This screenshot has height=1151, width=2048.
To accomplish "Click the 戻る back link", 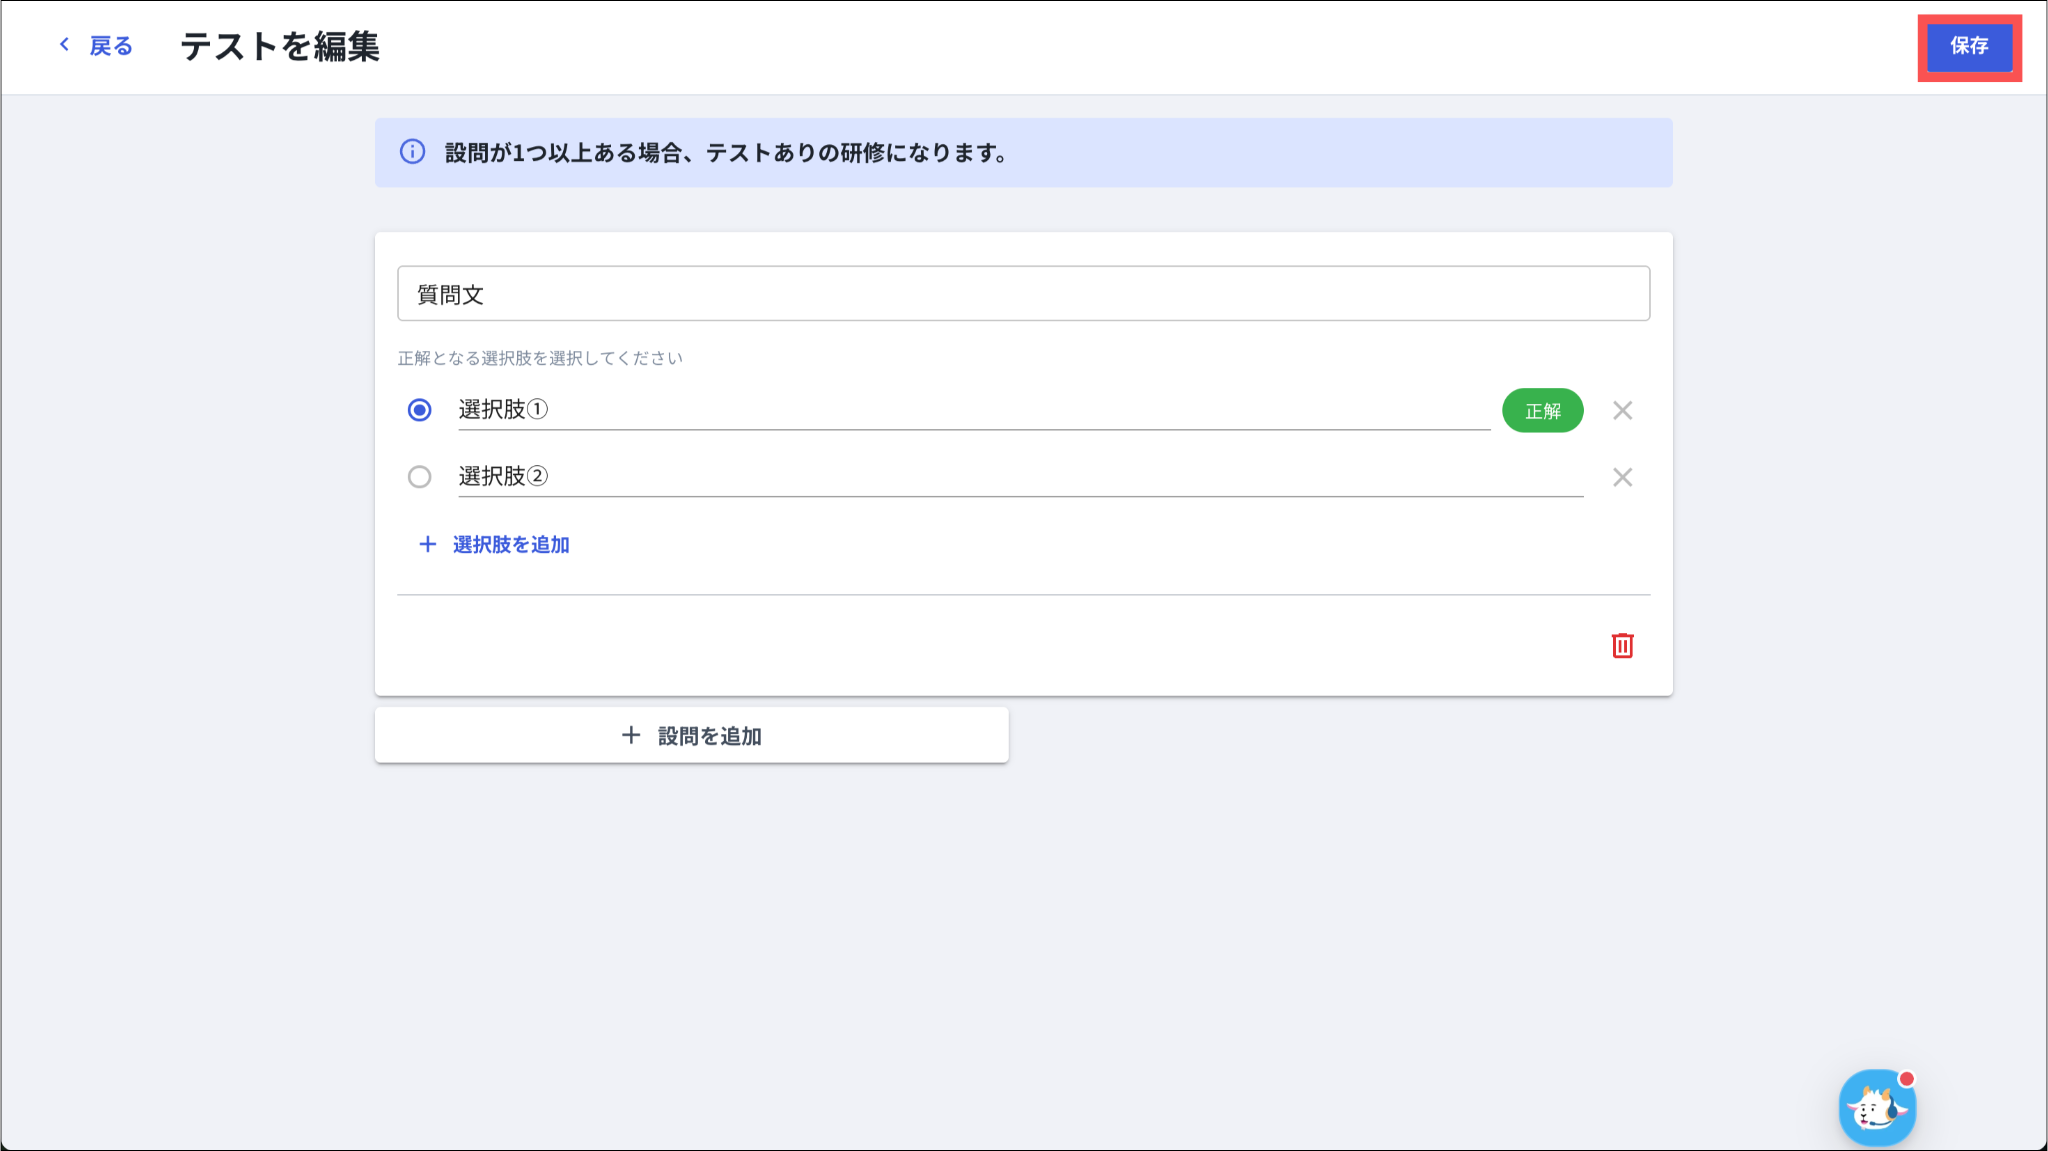I will pos(111,46).
